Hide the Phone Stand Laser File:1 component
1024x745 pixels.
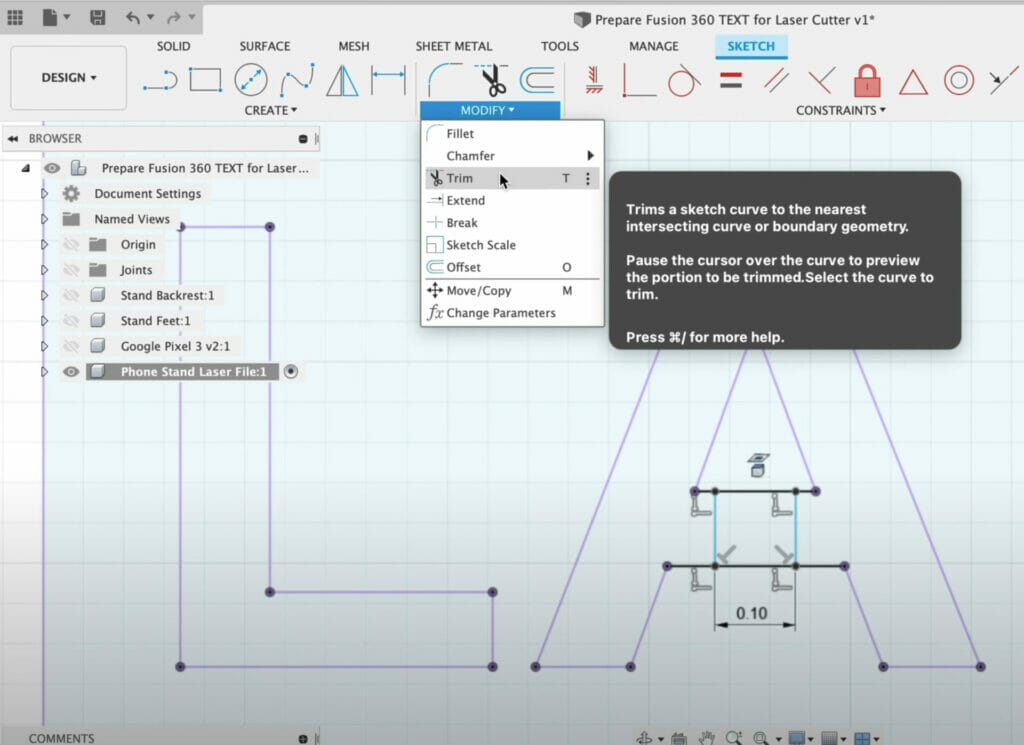coord(70,371)
